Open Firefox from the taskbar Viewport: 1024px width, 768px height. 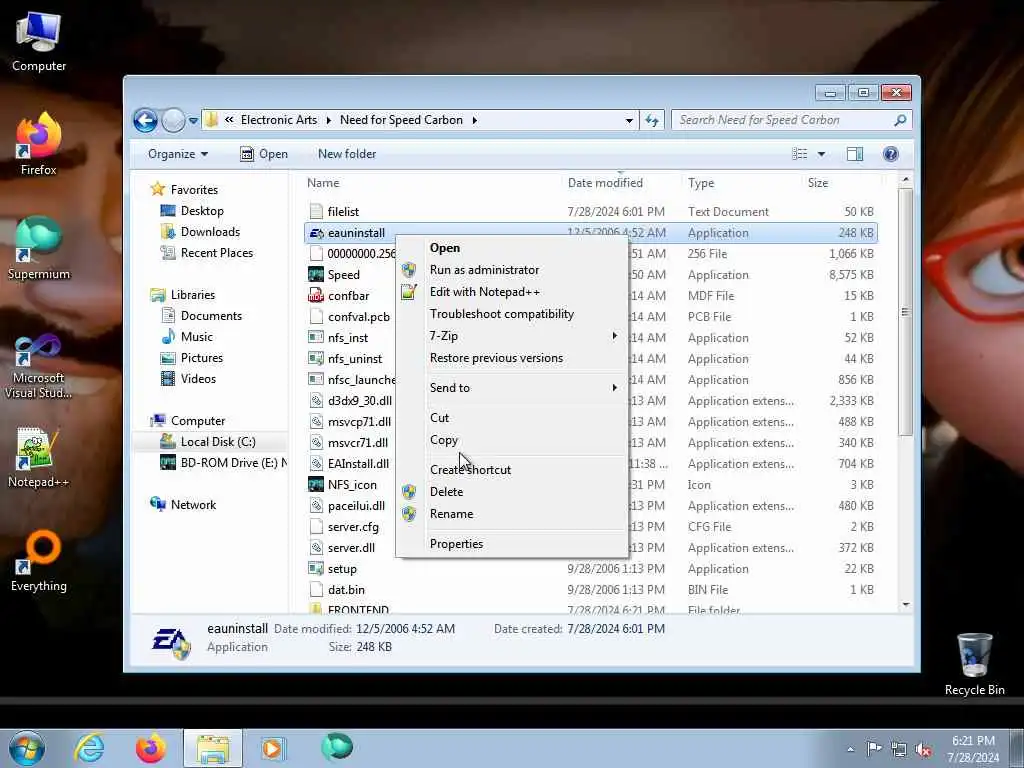[151, 748]
